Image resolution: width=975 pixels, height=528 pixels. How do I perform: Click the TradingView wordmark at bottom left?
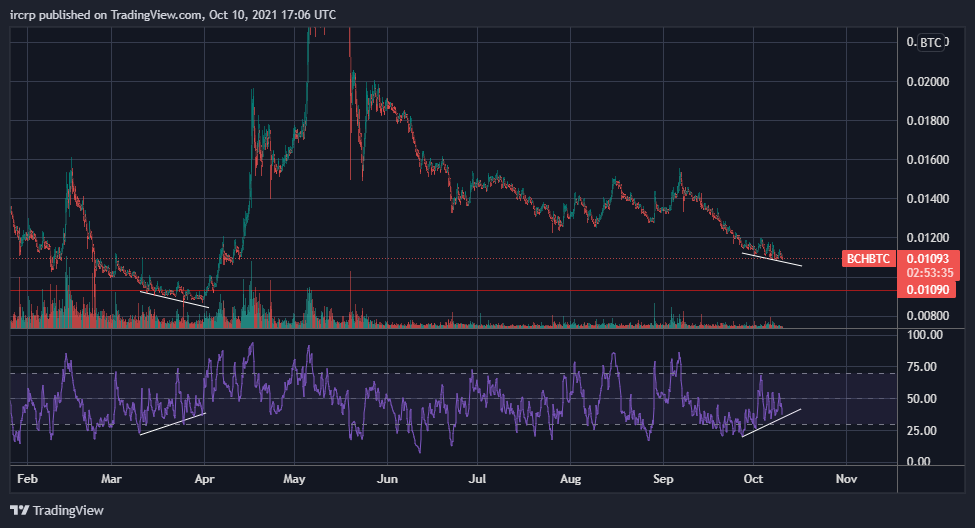point(68,511)
